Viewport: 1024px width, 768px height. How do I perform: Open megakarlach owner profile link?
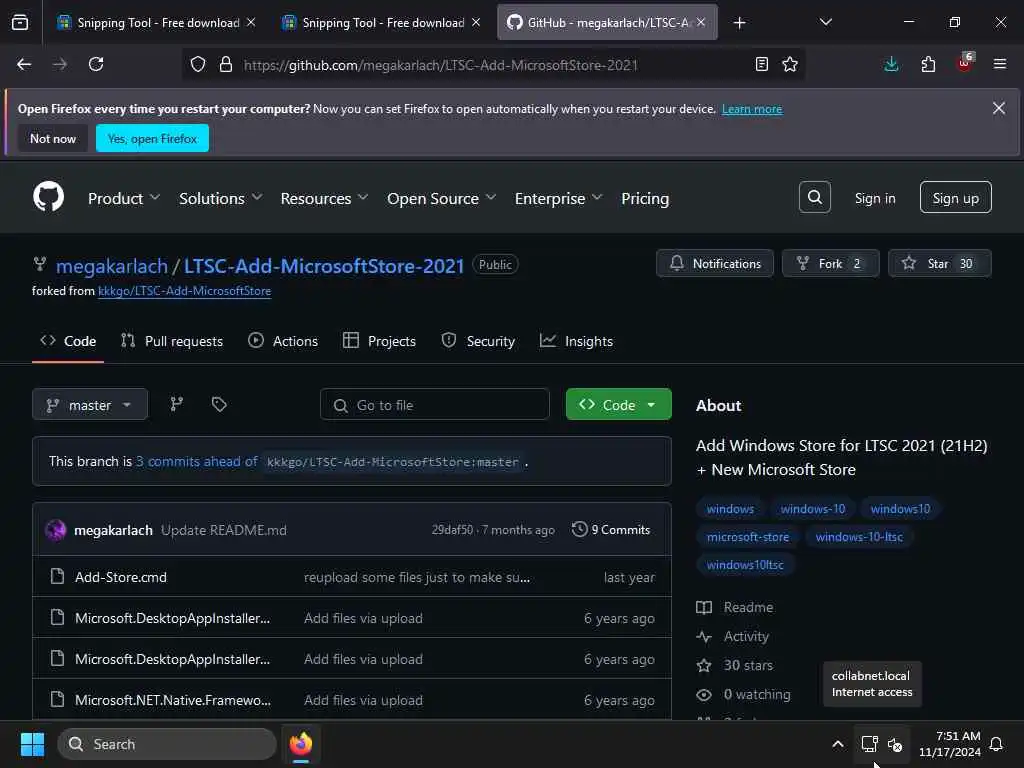pyautogui.click(x=112, y=266)
